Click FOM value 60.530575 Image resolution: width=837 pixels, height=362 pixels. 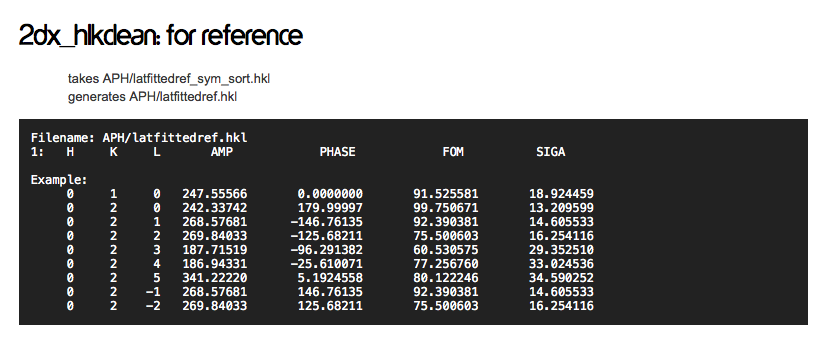[x=446, y=250]
